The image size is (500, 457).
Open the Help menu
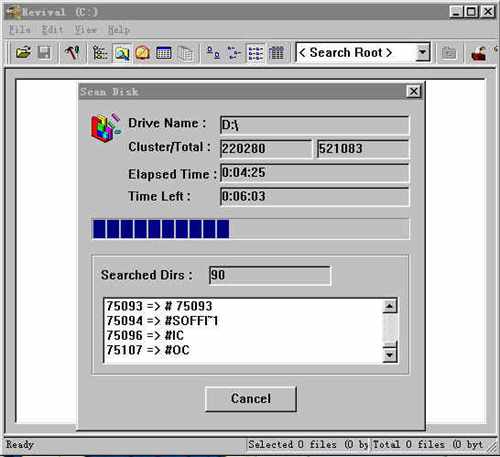(x=118, y=29)
